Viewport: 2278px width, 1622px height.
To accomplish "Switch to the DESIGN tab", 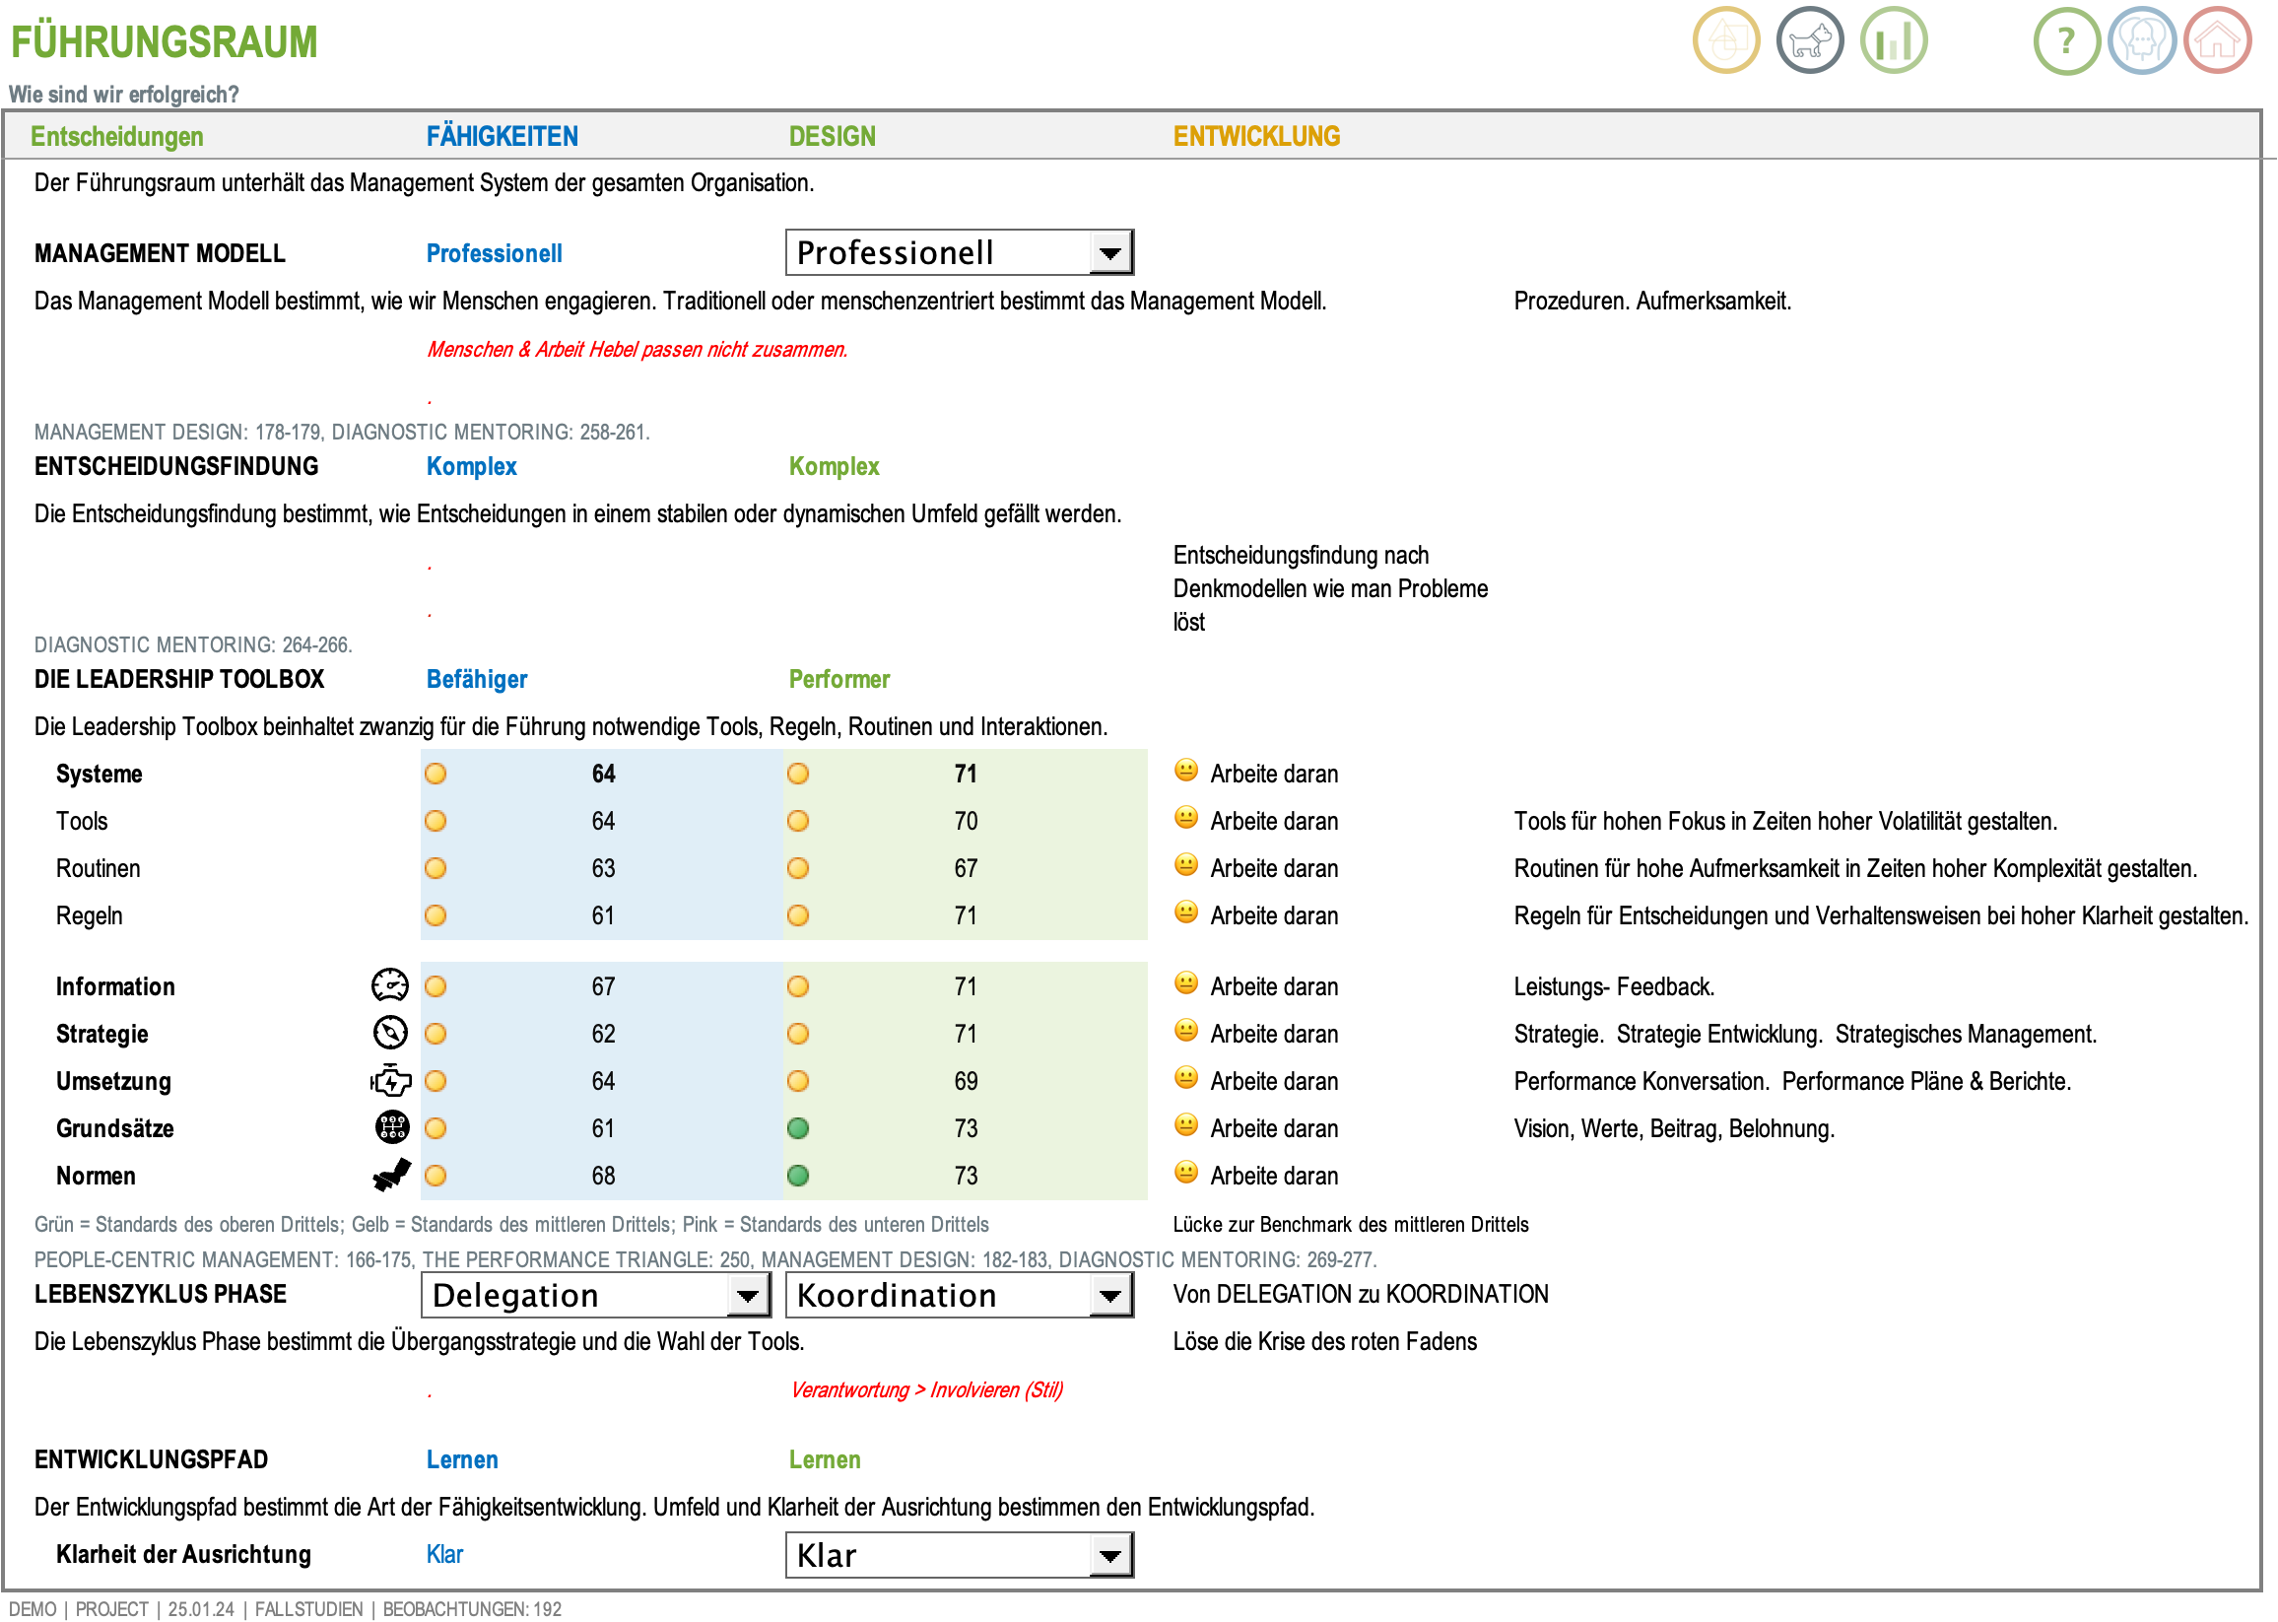I will pyautogui.click(x=832, y=136).
